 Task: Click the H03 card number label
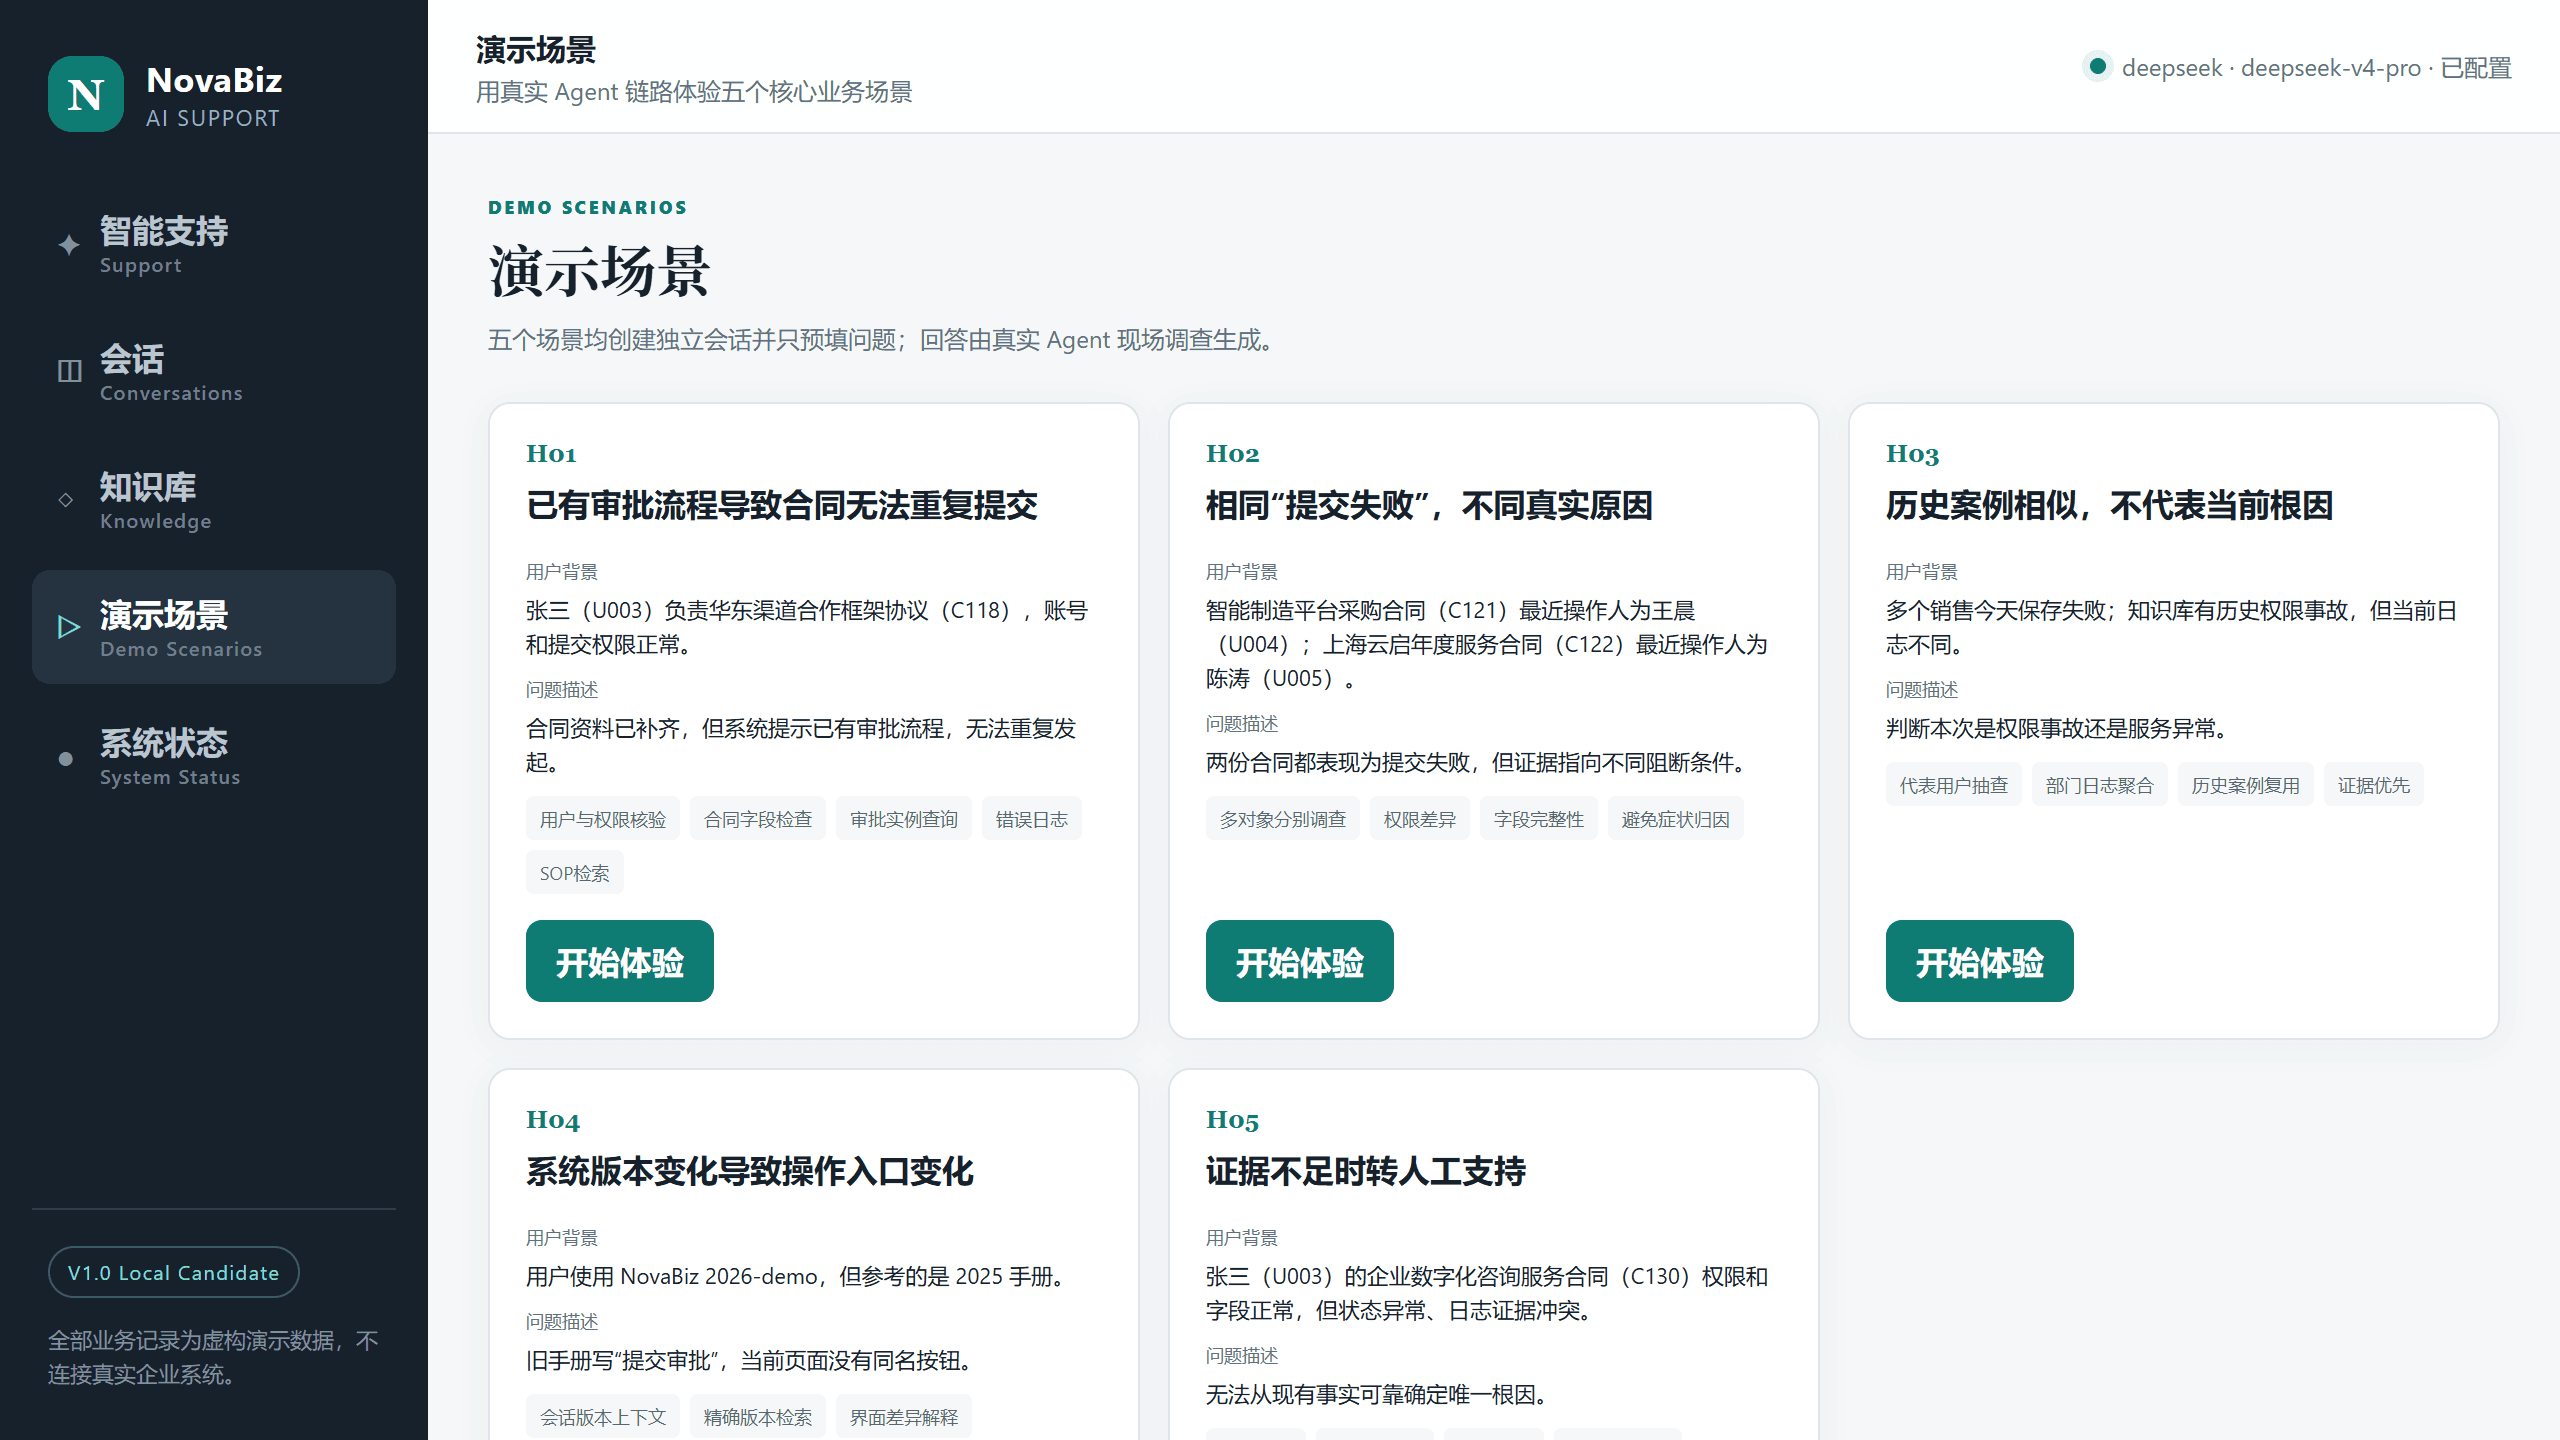[x=1912, y=454]
